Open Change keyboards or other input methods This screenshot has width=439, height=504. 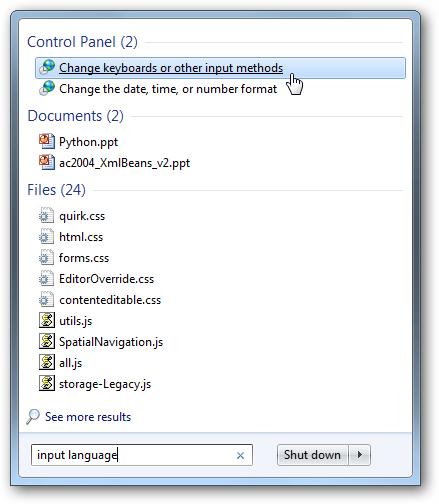coord(220,68)
